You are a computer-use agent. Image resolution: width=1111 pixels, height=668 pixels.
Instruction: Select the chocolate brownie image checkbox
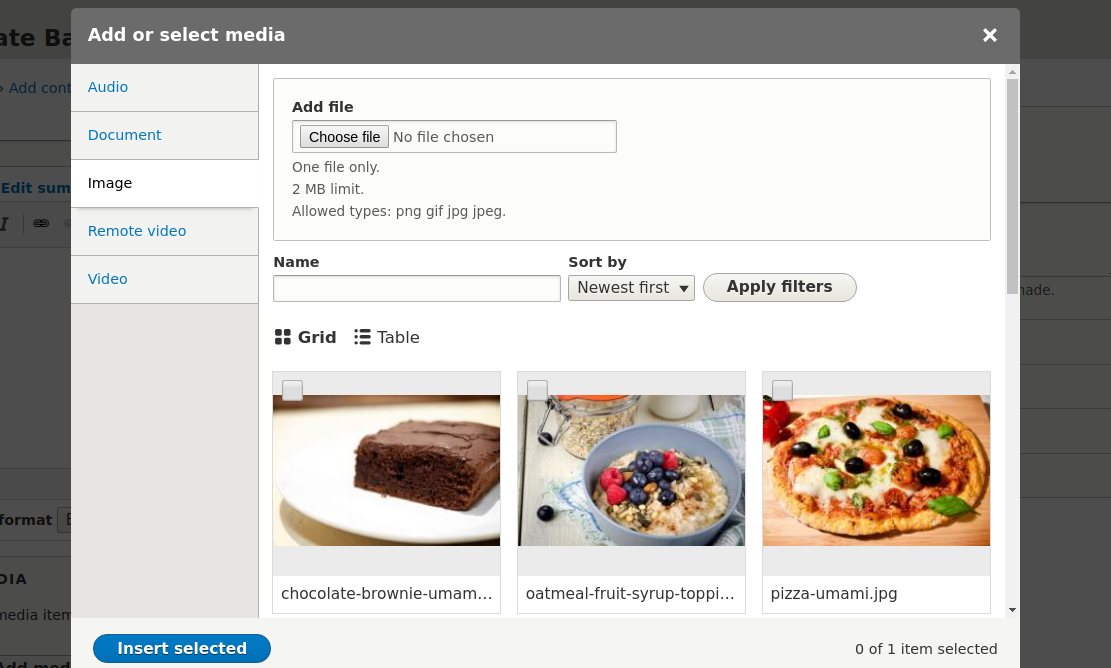pyautogui.click(x=292, y=390)
